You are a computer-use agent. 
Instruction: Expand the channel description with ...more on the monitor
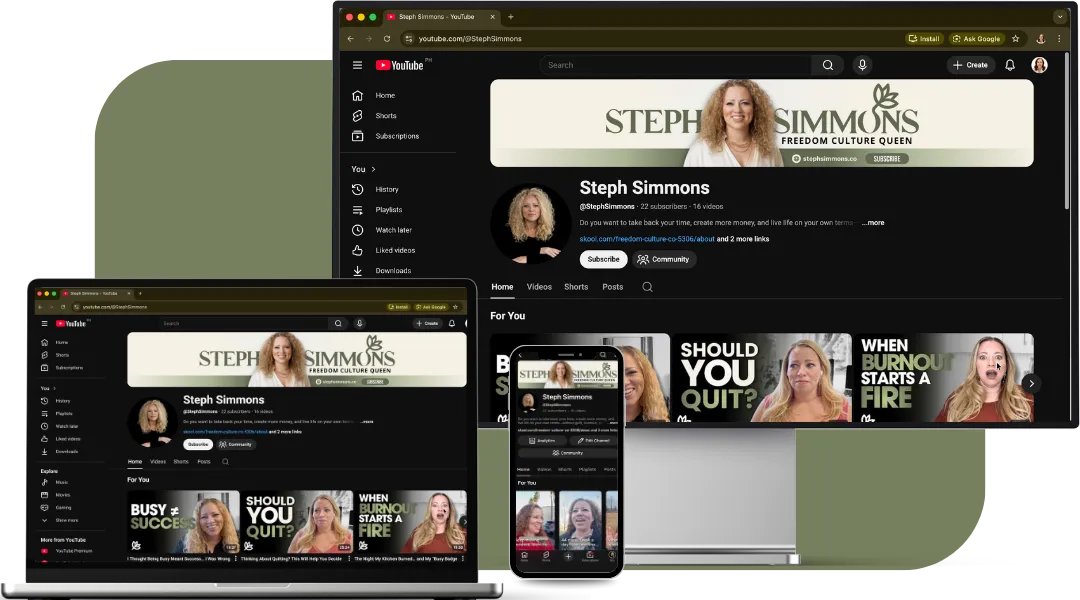click(x=873, y=223)
